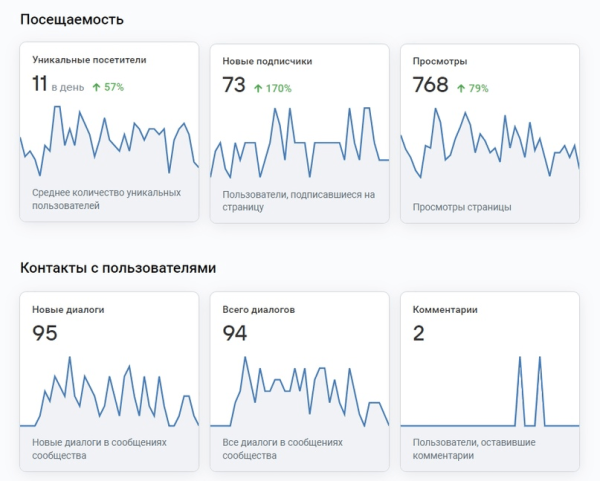
Task: Click the Посещаемость section heading
Action: coord(73,19)
